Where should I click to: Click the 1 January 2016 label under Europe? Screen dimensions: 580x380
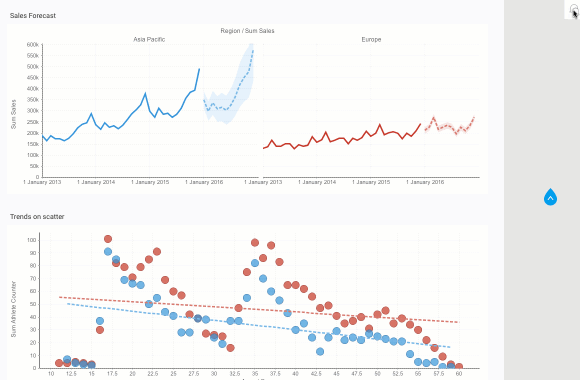(x=425, y=182)
